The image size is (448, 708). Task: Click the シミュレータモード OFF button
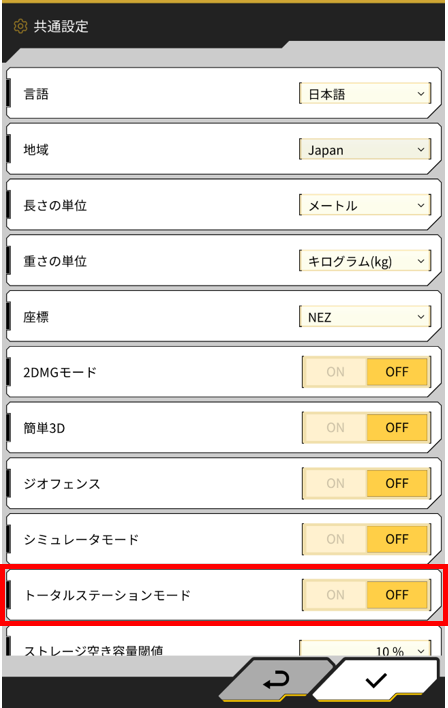[x=397, y=539]
